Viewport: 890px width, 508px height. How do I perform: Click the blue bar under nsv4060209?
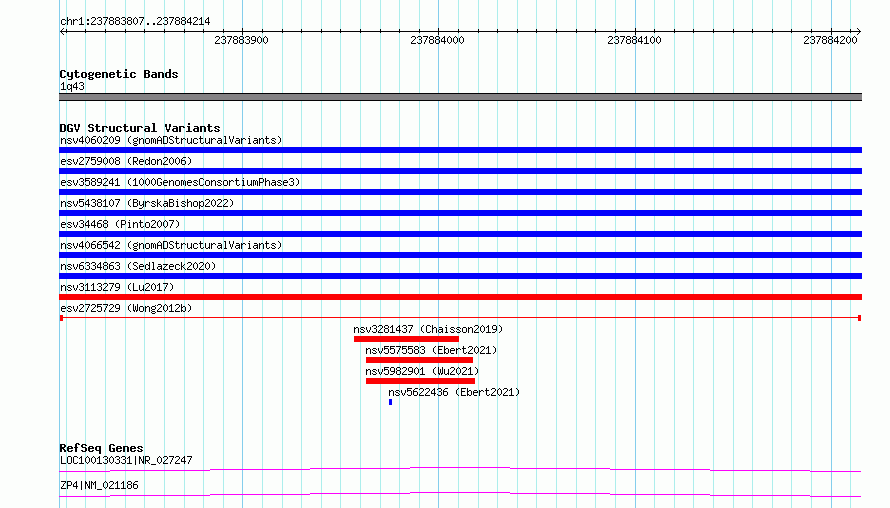click(x=460, y=150)
